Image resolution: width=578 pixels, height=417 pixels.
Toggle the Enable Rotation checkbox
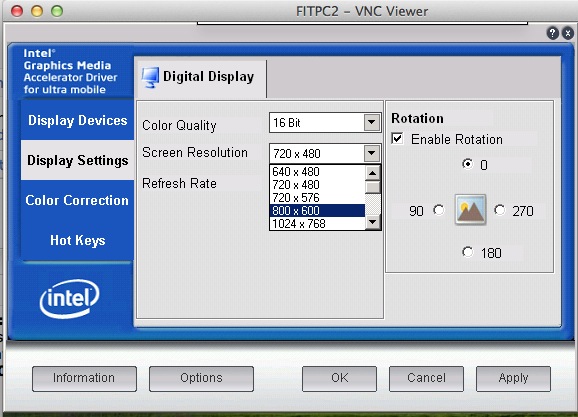point(397,139)
